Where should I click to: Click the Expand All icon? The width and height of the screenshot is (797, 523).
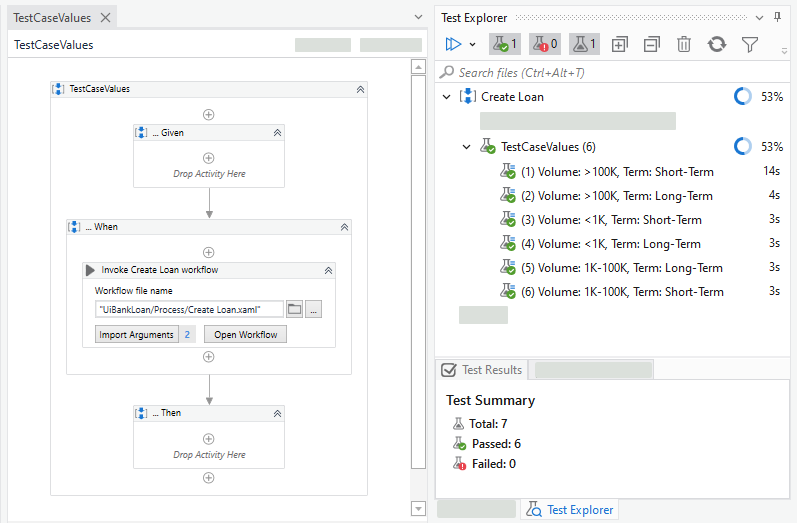coord(620,44)
